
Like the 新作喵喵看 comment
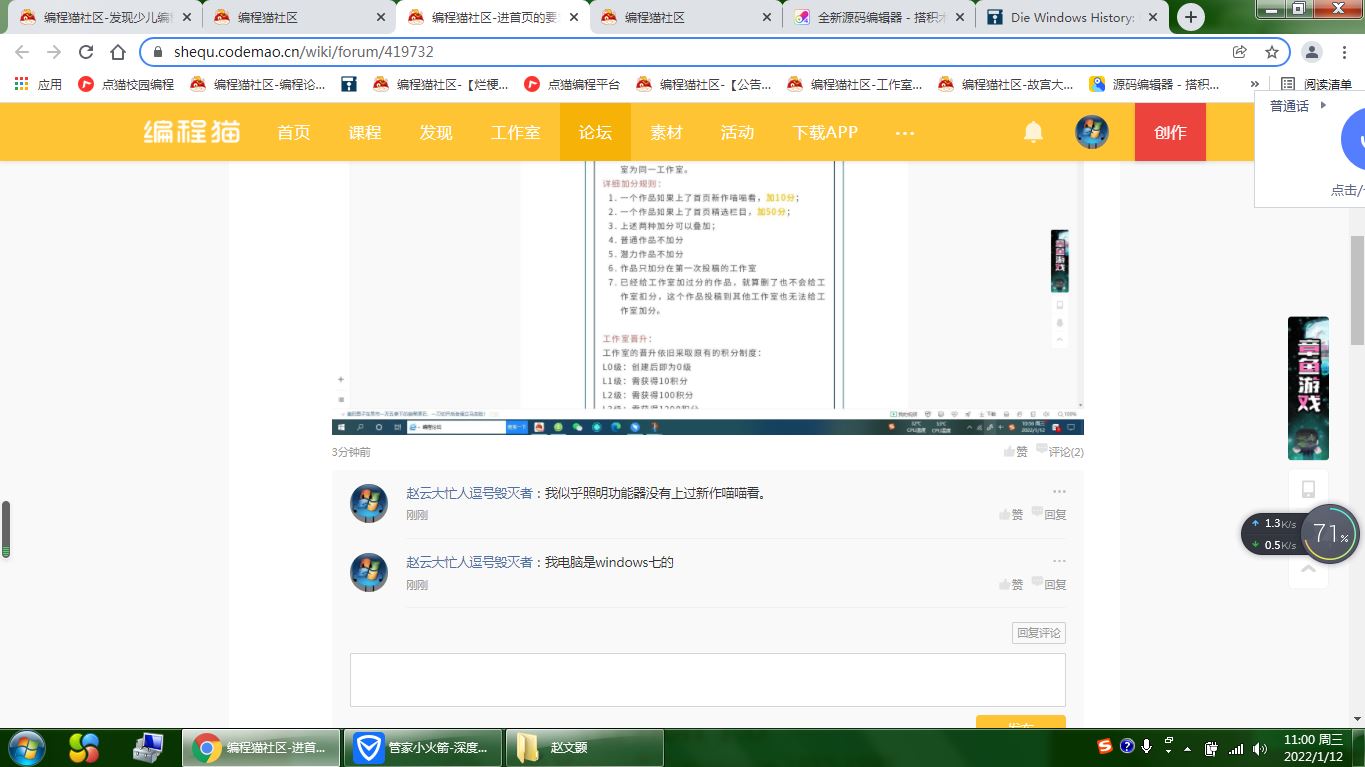[1011, 514]
